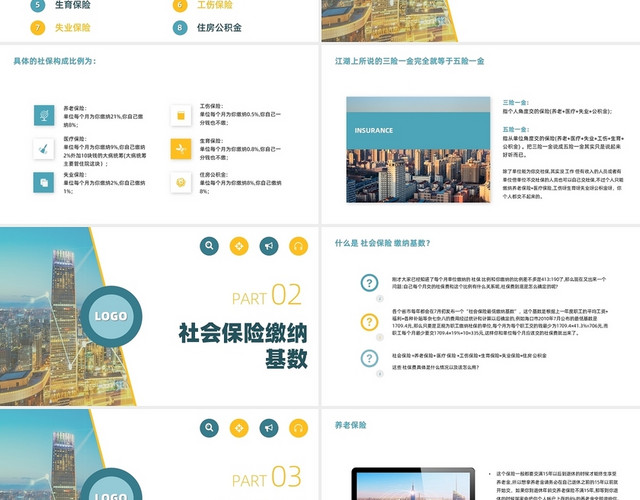Click the heading 具体的社保构成比例为:
This screenshot has height=500, width=640.
click(x=55, y=61)
